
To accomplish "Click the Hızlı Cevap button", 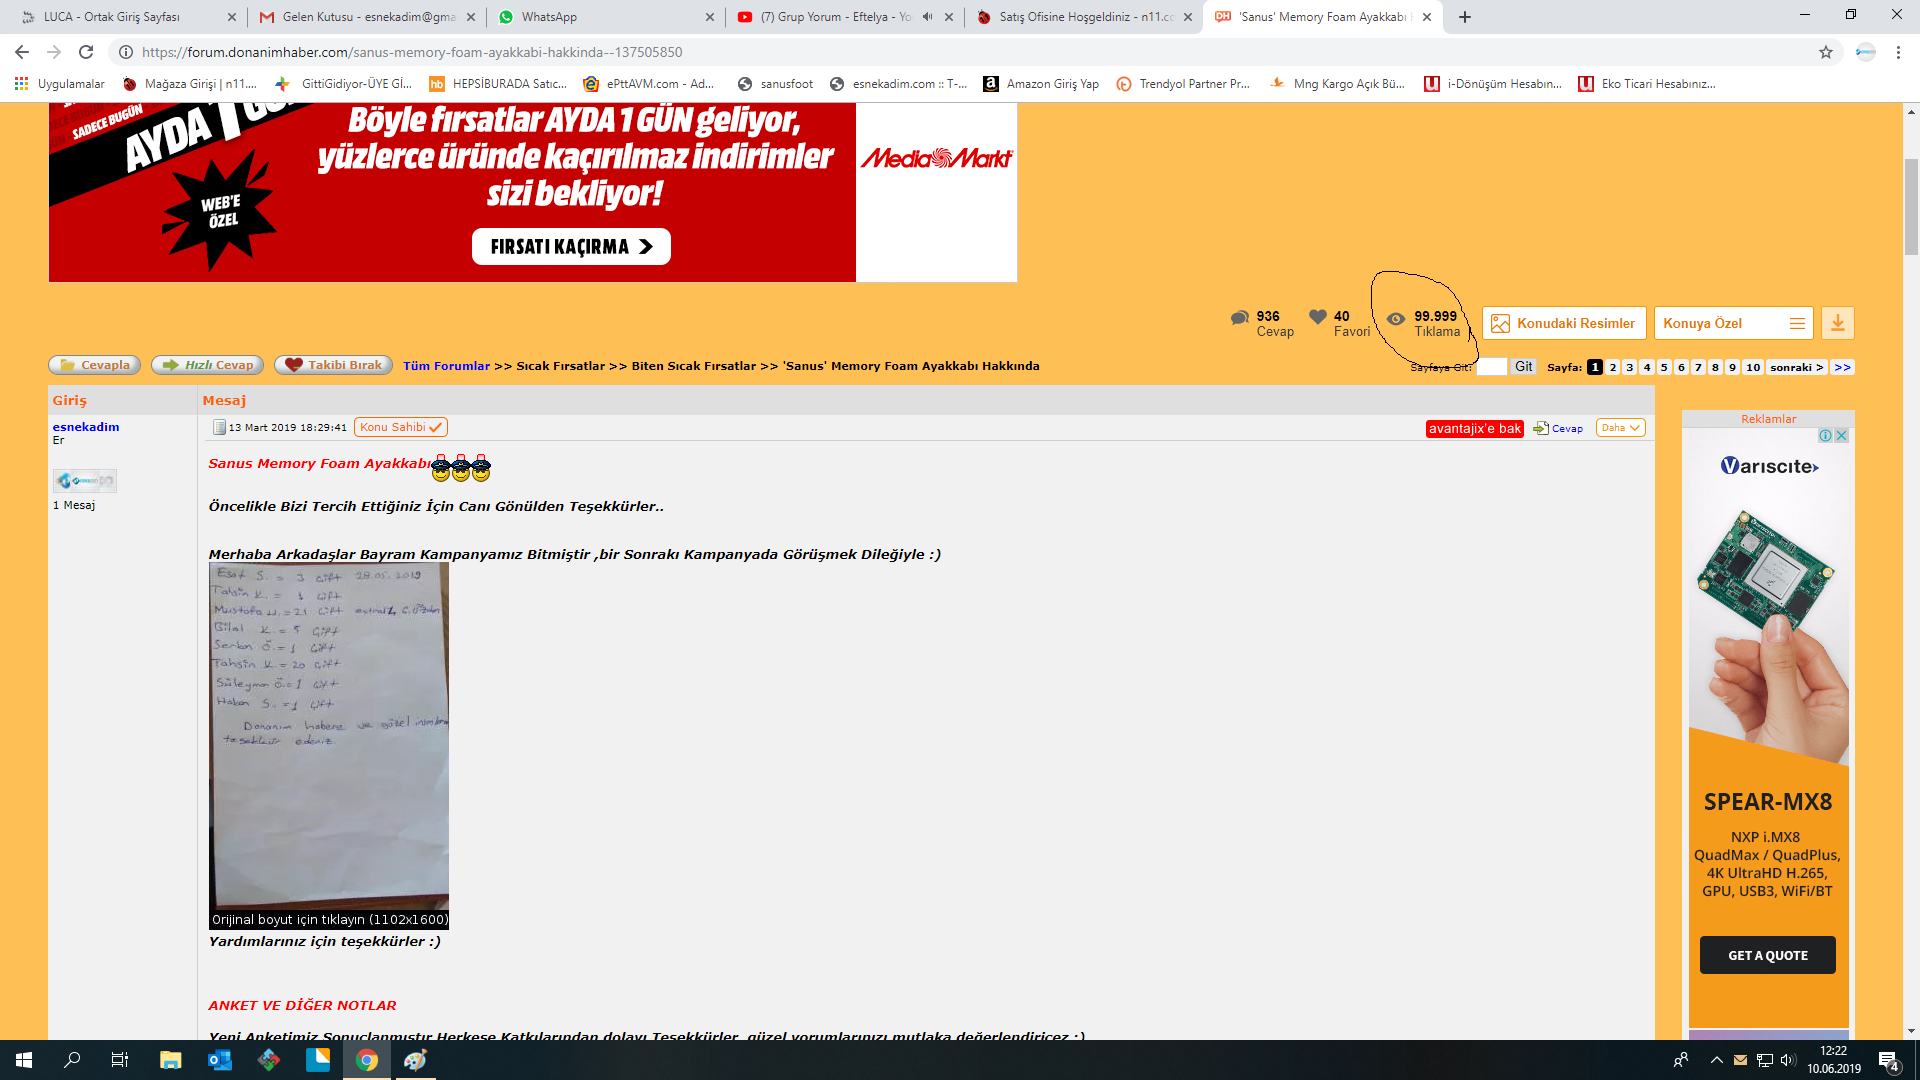I will (x=207, y=365).
